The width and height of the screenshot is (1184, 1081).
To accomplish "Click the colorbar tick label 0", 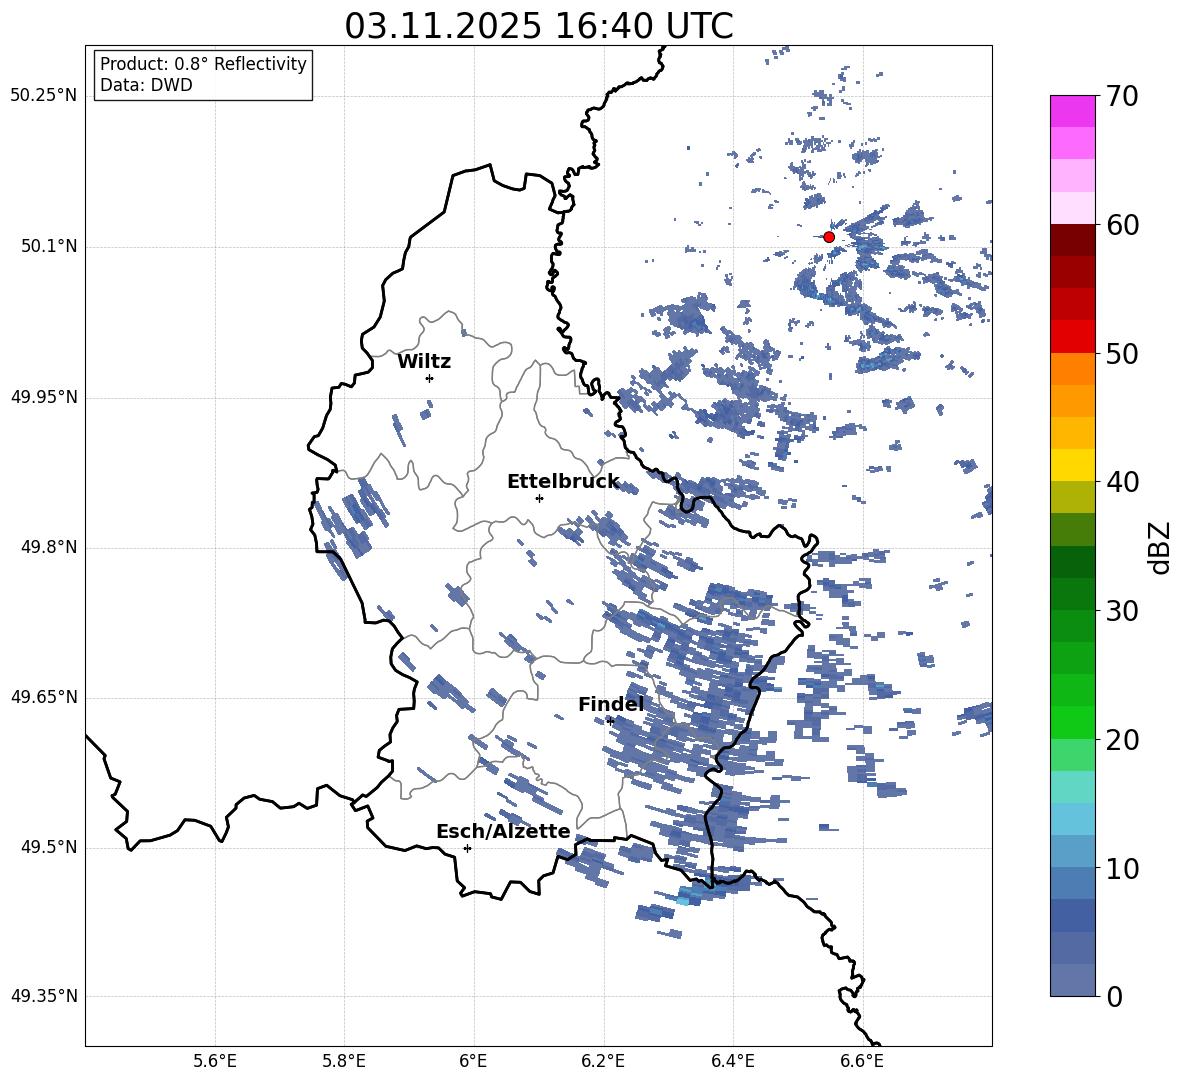I will pyautogui.click(x=1115, y=996).
